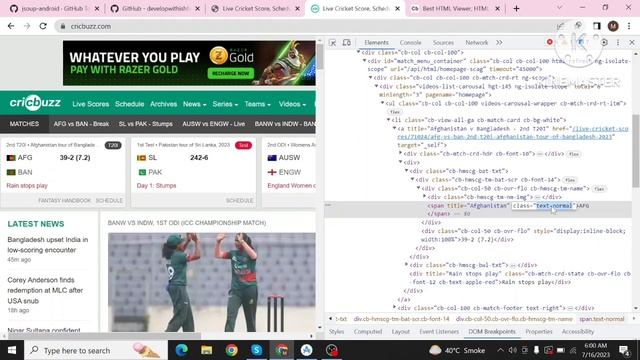Switch to the Console tab

click(410, 42)
